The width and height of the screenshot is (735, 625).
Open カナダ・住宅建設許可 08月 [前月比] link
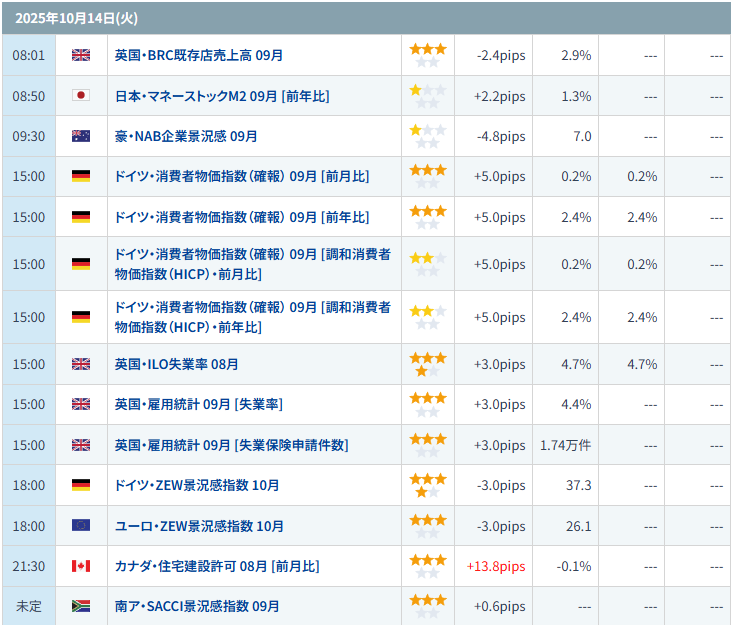click(x=217, y=566)
